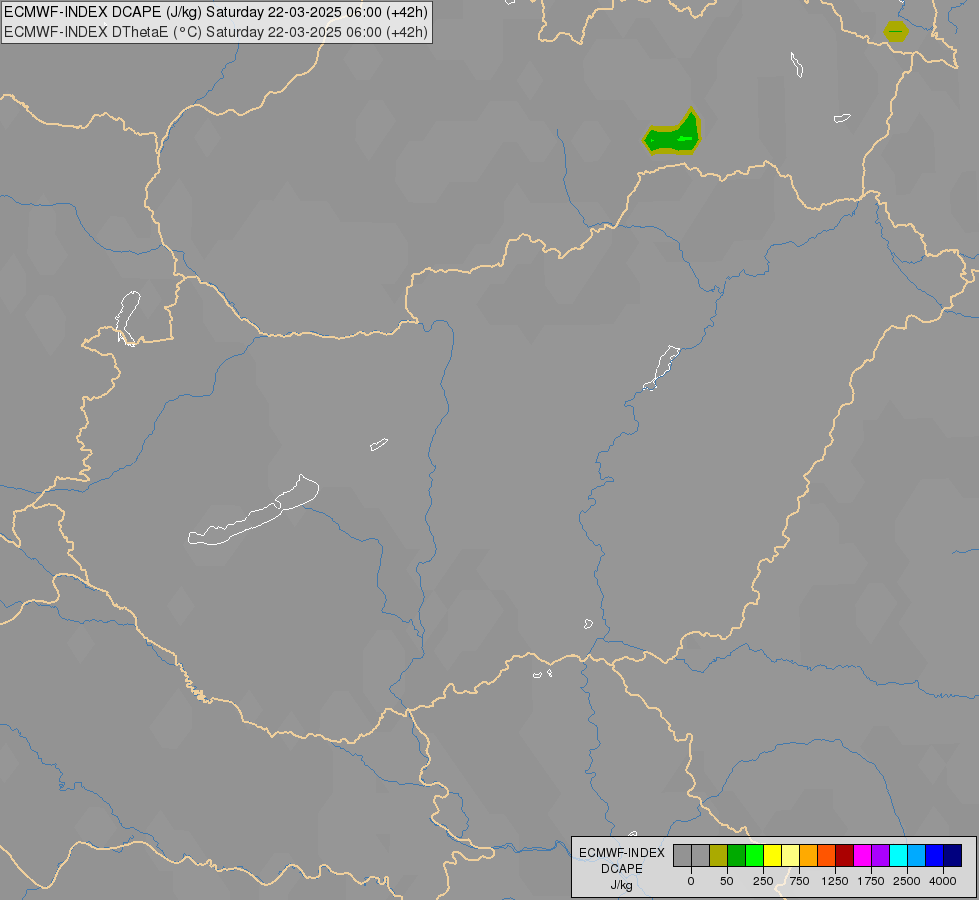979x900 pixels.
Task: Click the DThetaE title line in the header
Action: pos(216,32)
